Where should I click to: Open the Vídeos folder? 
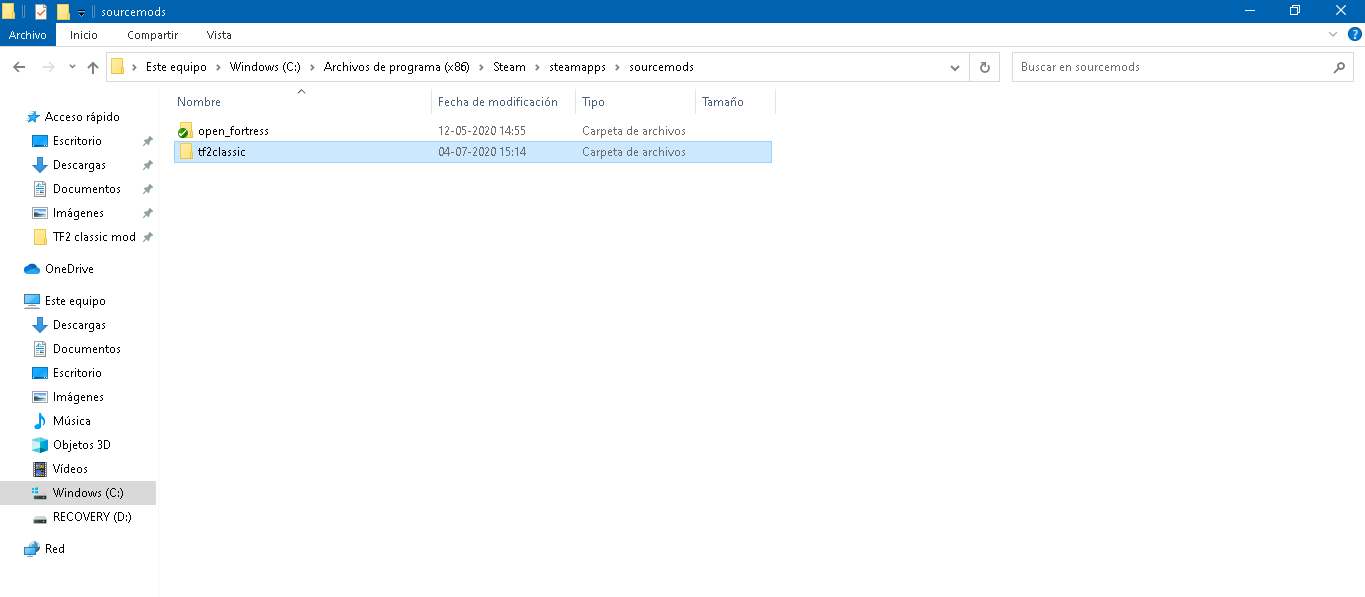coord(70,469)
